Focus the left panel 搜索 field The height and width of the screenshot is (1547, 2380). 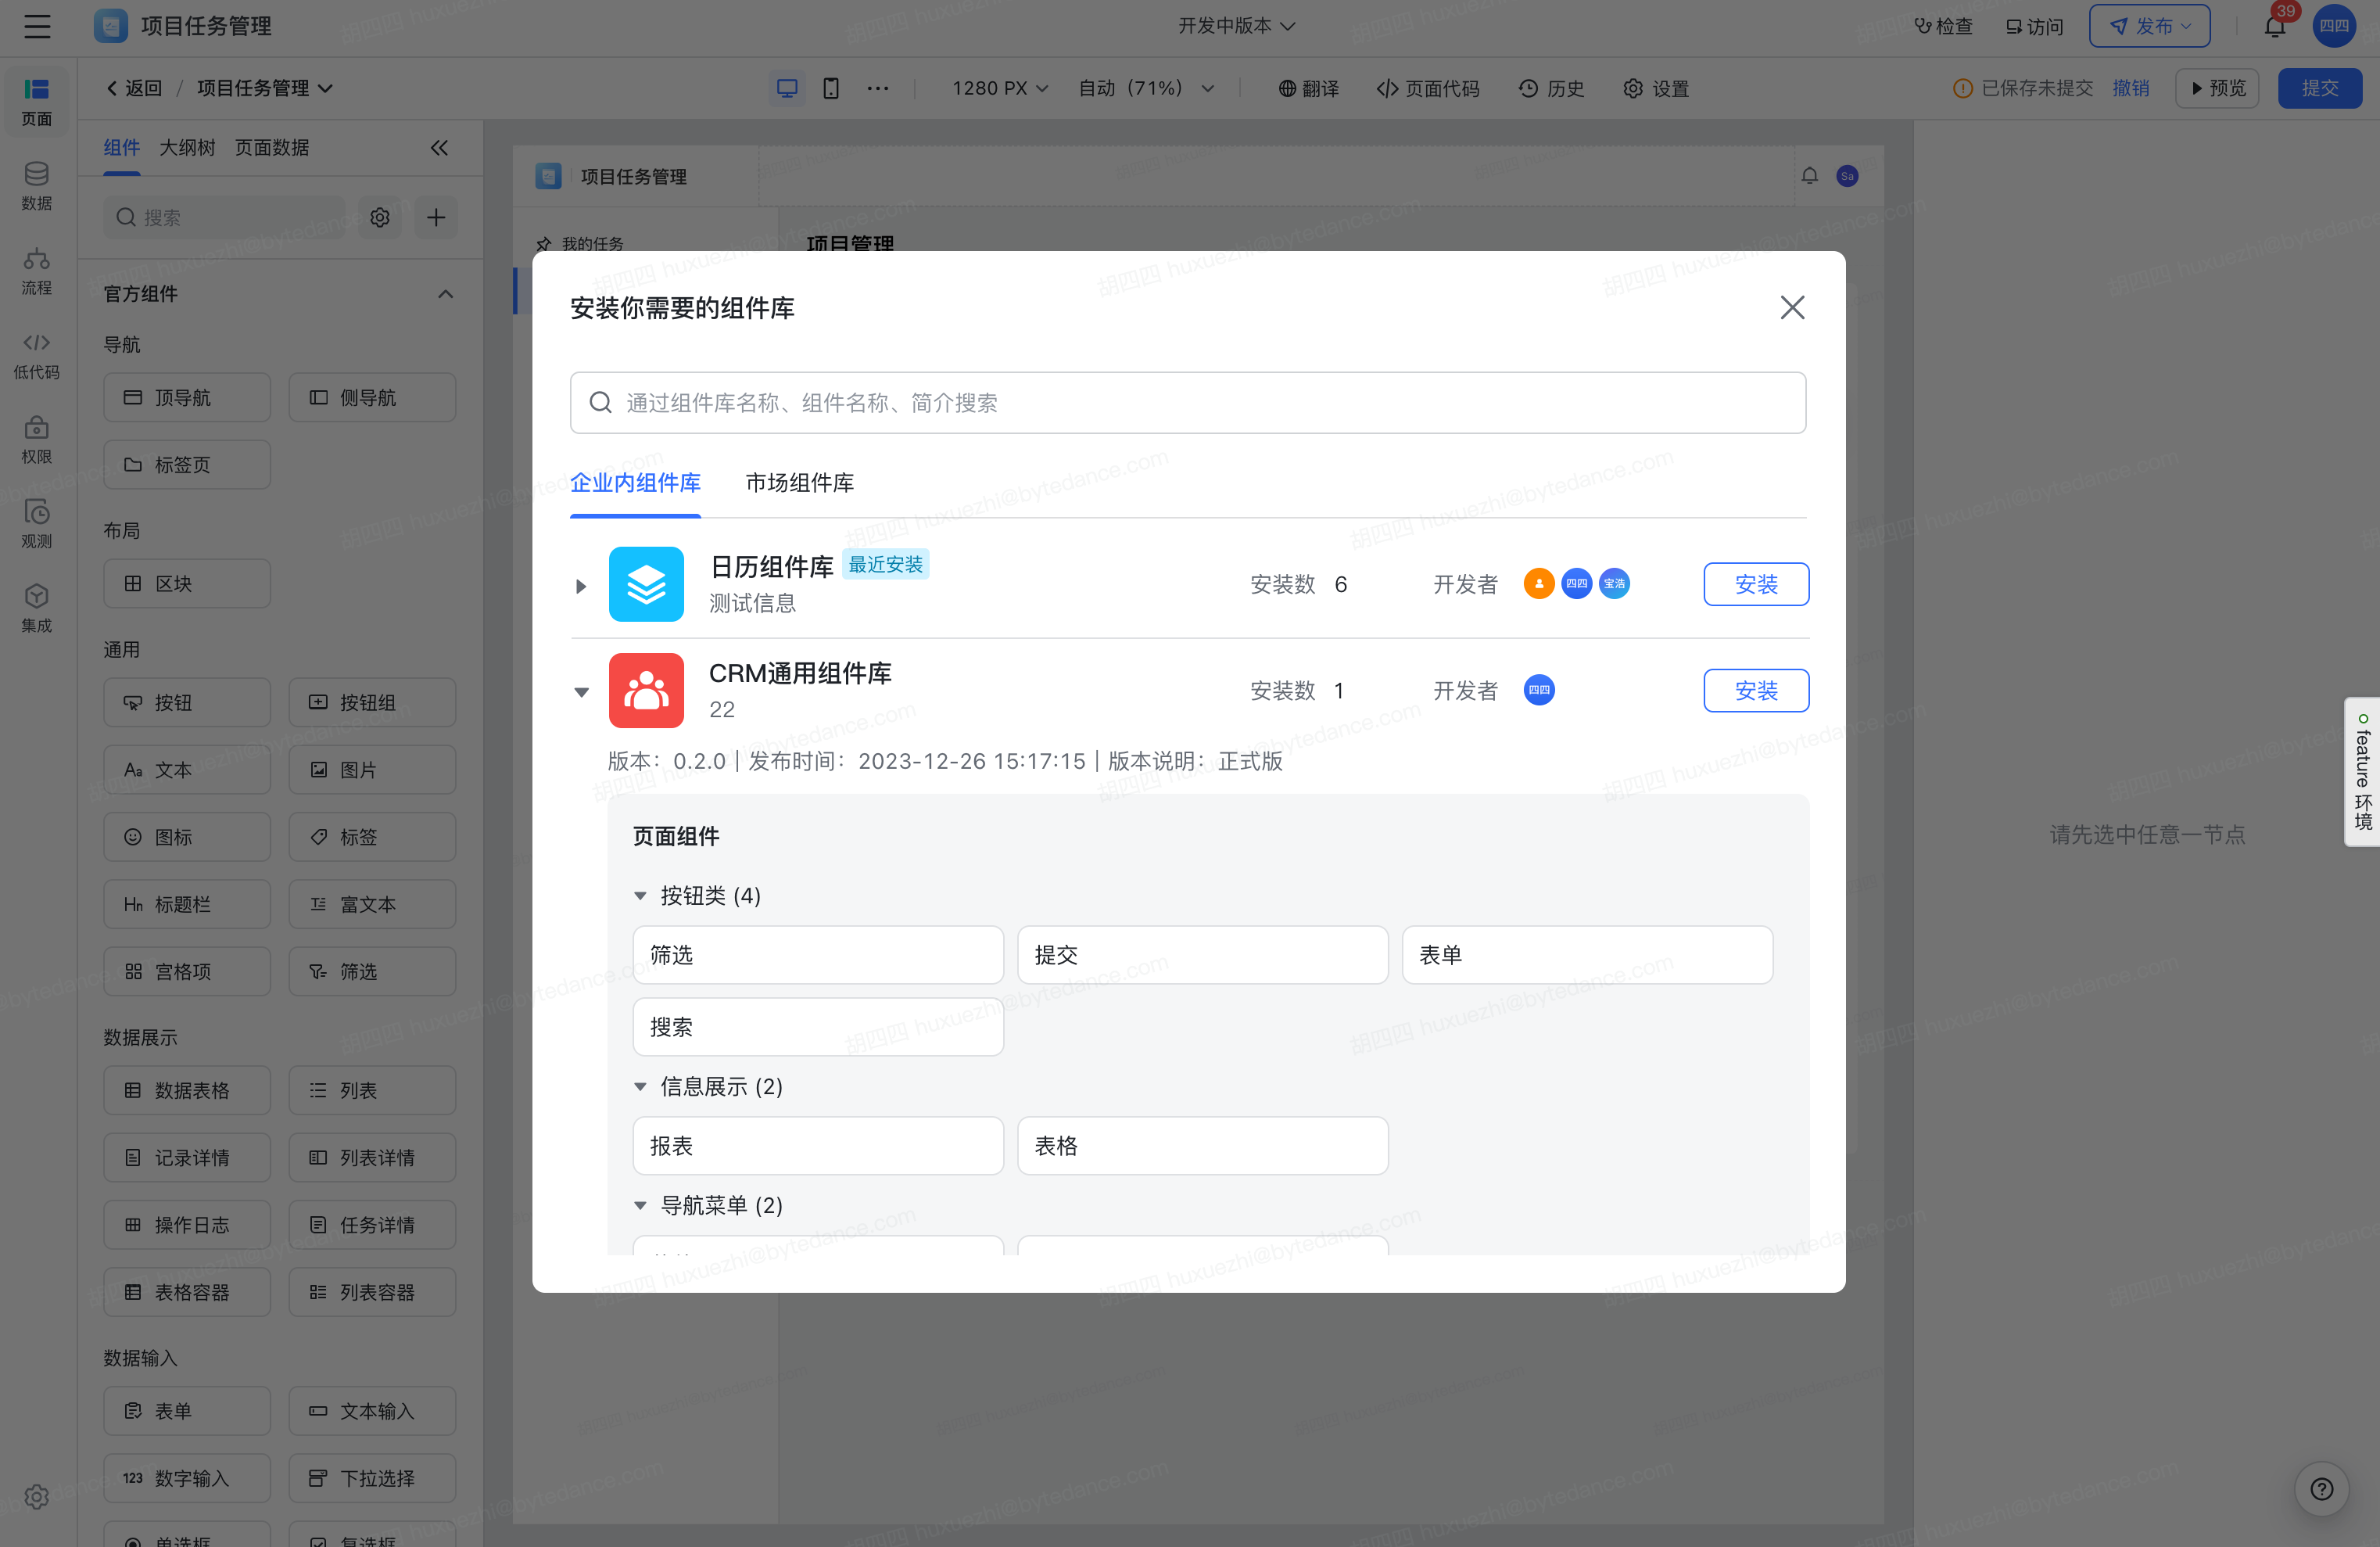(x=223, y=218)
